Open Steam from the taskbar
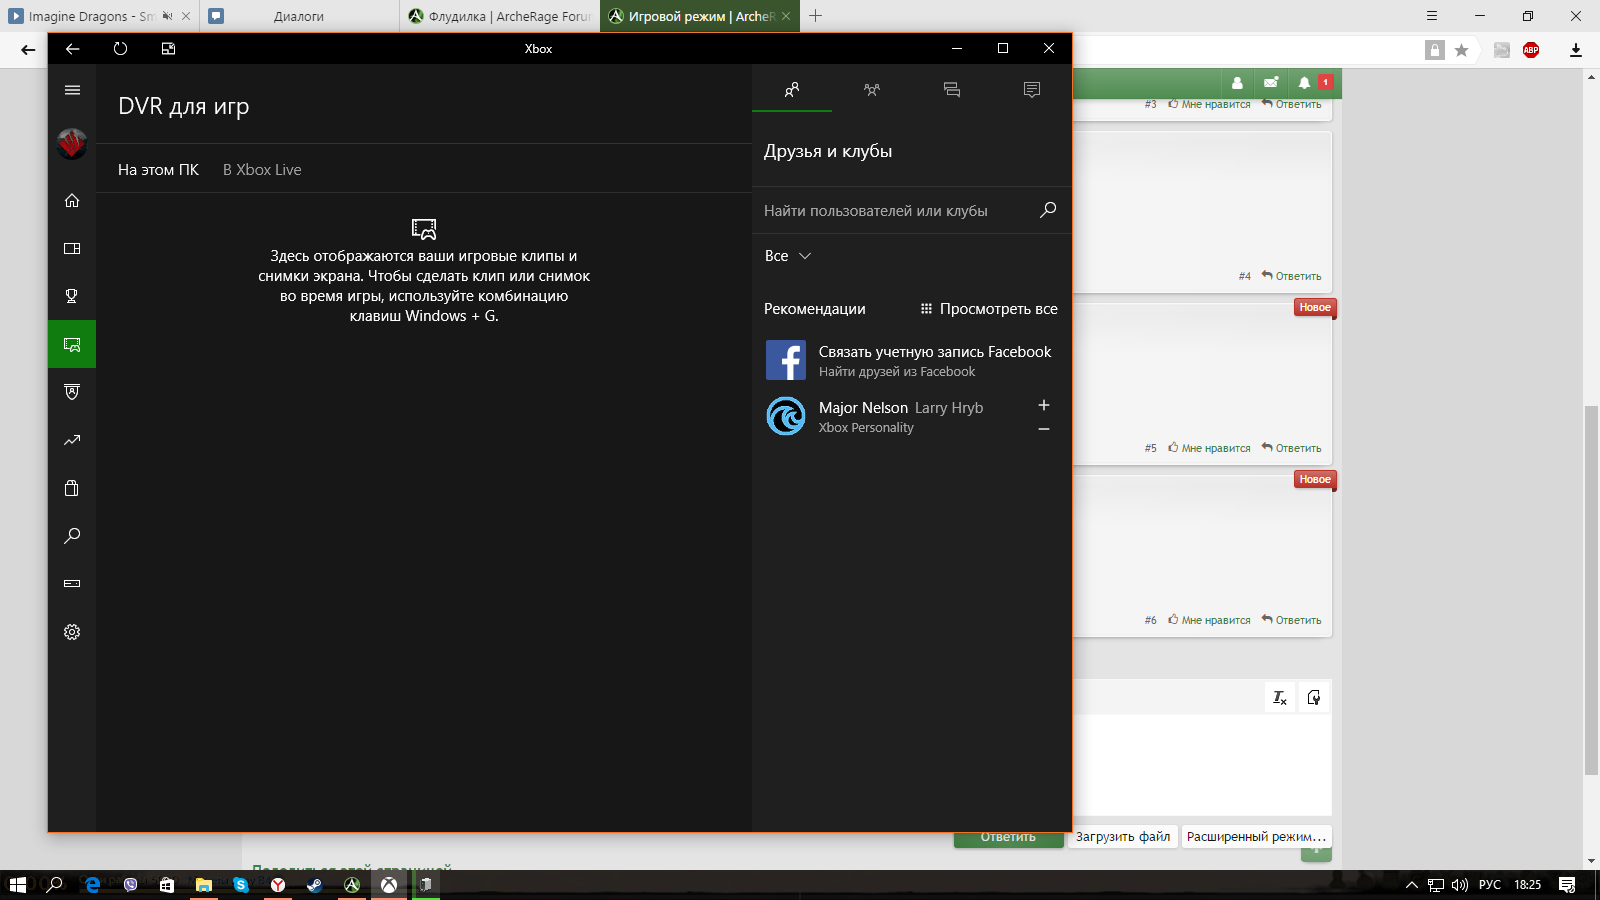1600x900 pixels. (x=314, y=885)
